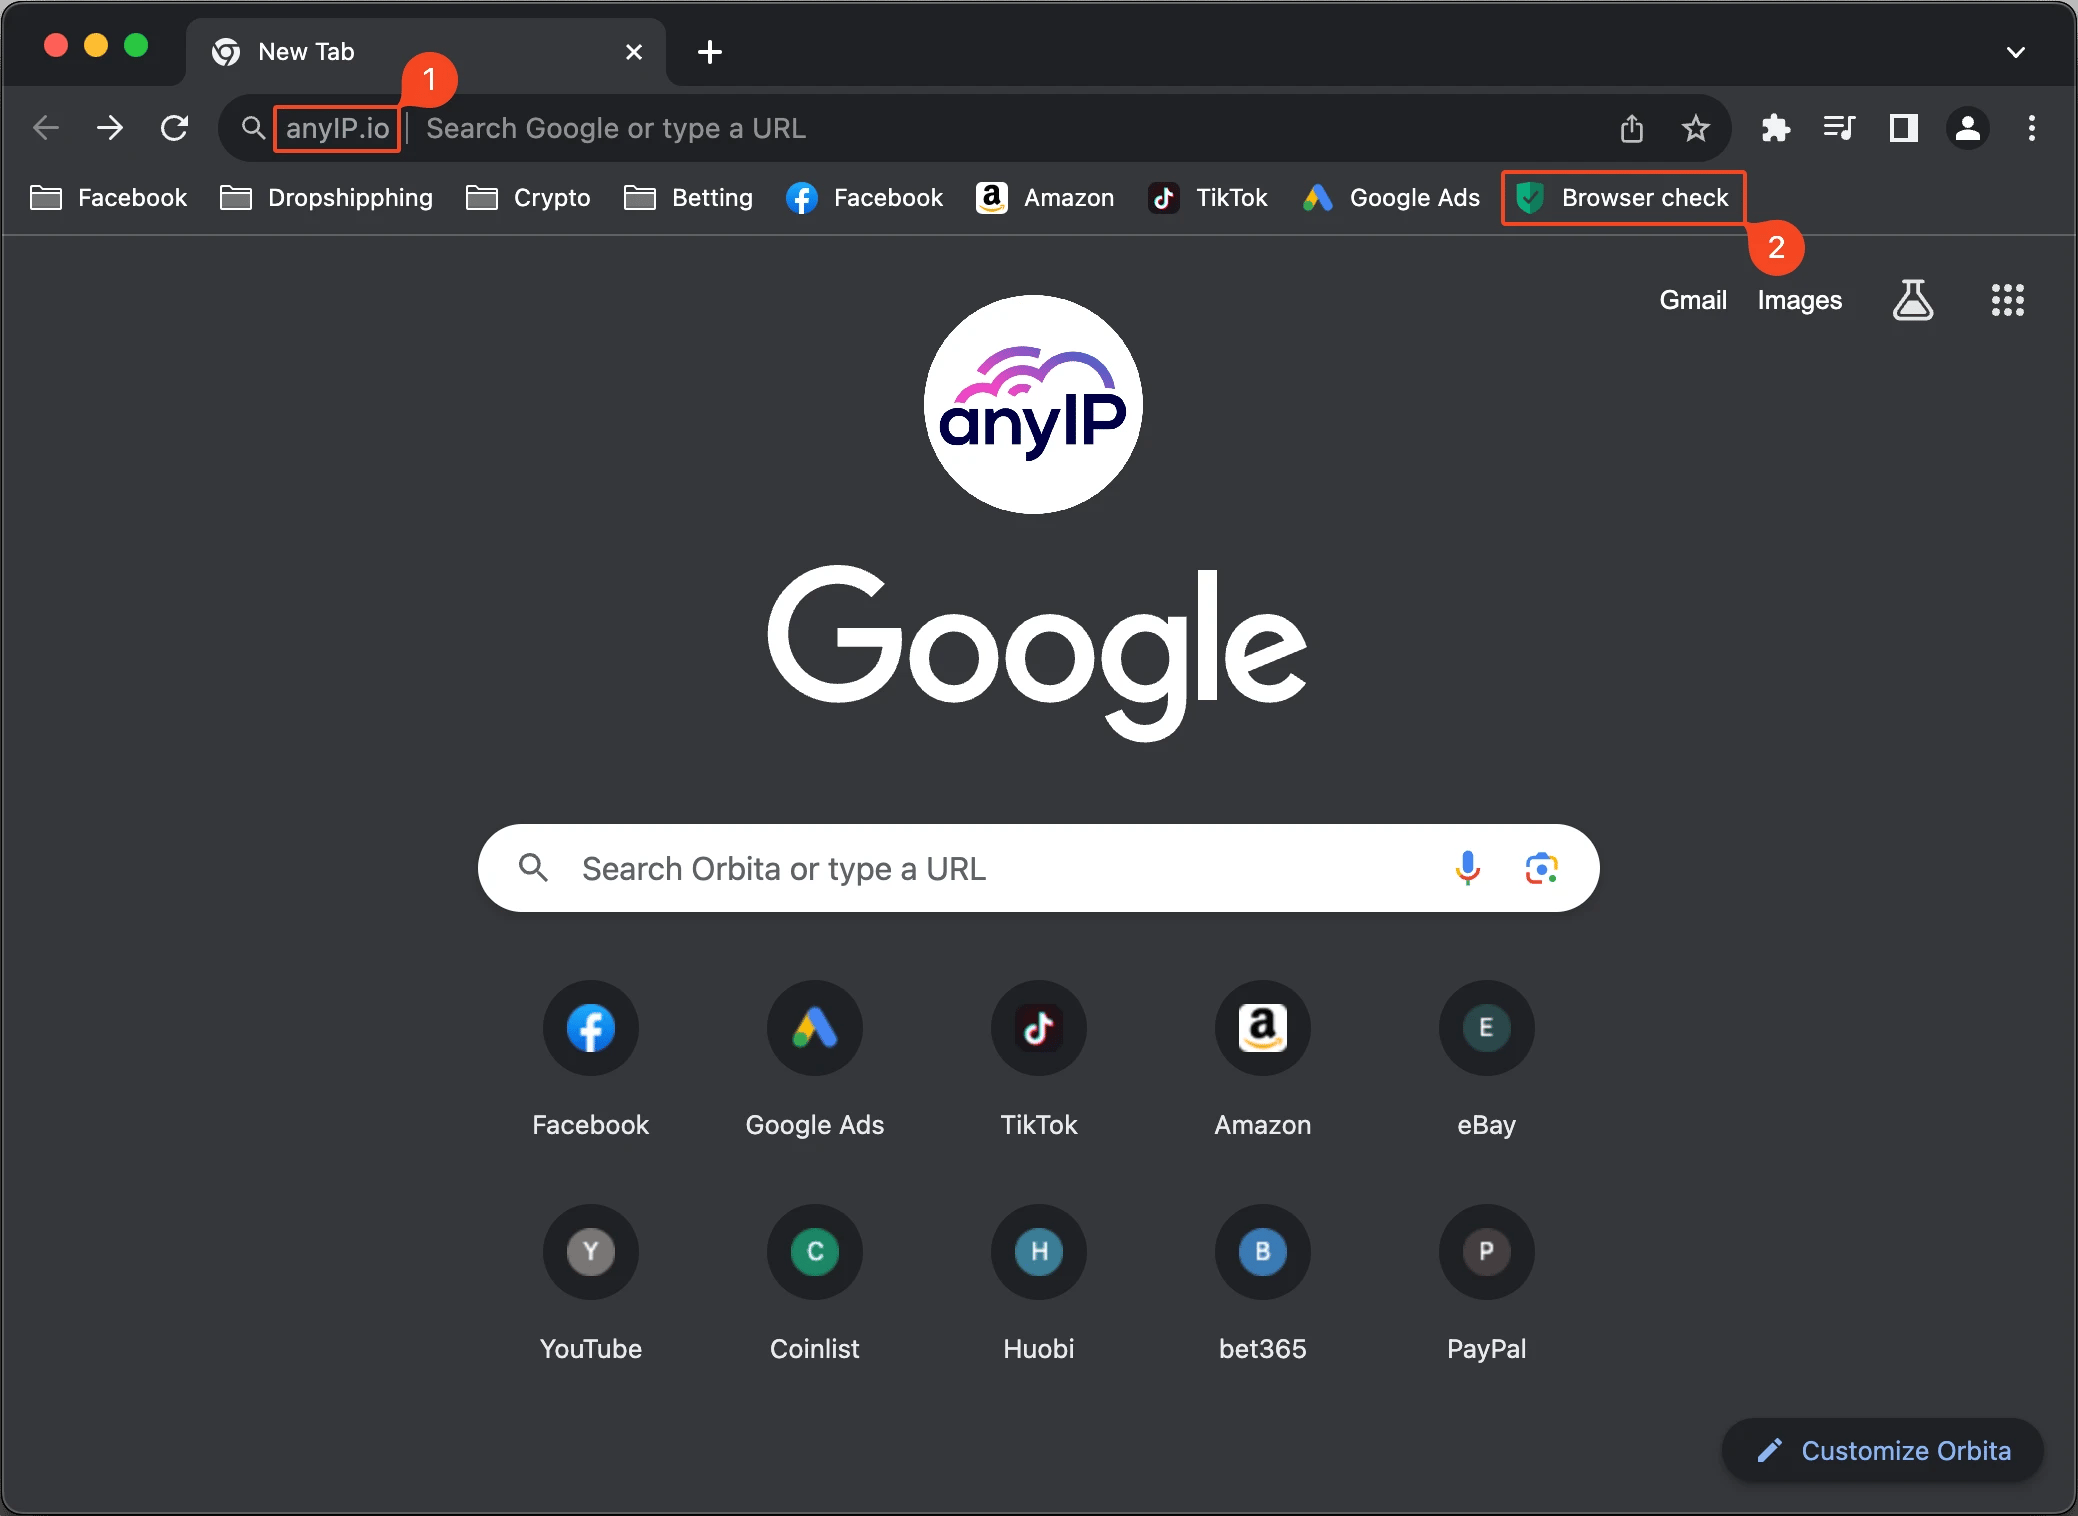Reload the current page

(x=175, y=128)
